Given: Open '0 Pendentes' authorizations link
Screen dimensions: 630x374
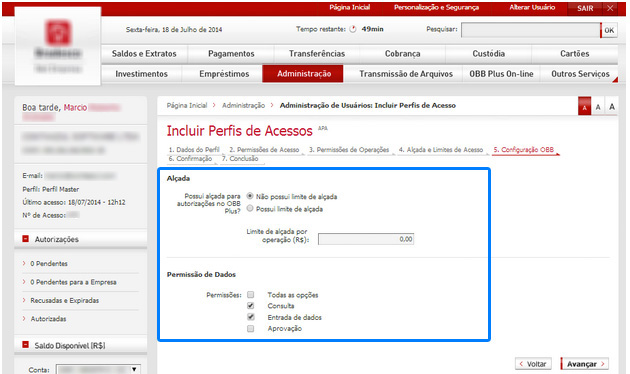Looking at the screenshot, I should pos(49,264).
